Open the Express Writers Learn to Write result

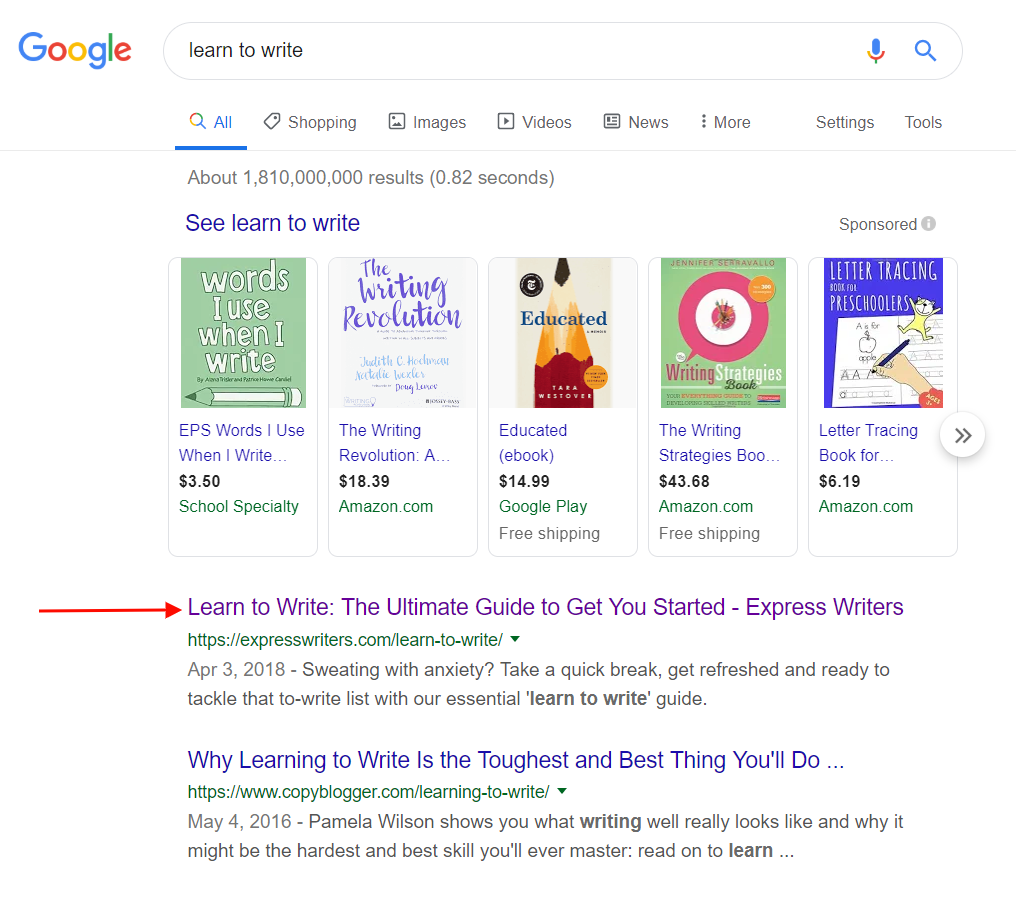point(545,607)
